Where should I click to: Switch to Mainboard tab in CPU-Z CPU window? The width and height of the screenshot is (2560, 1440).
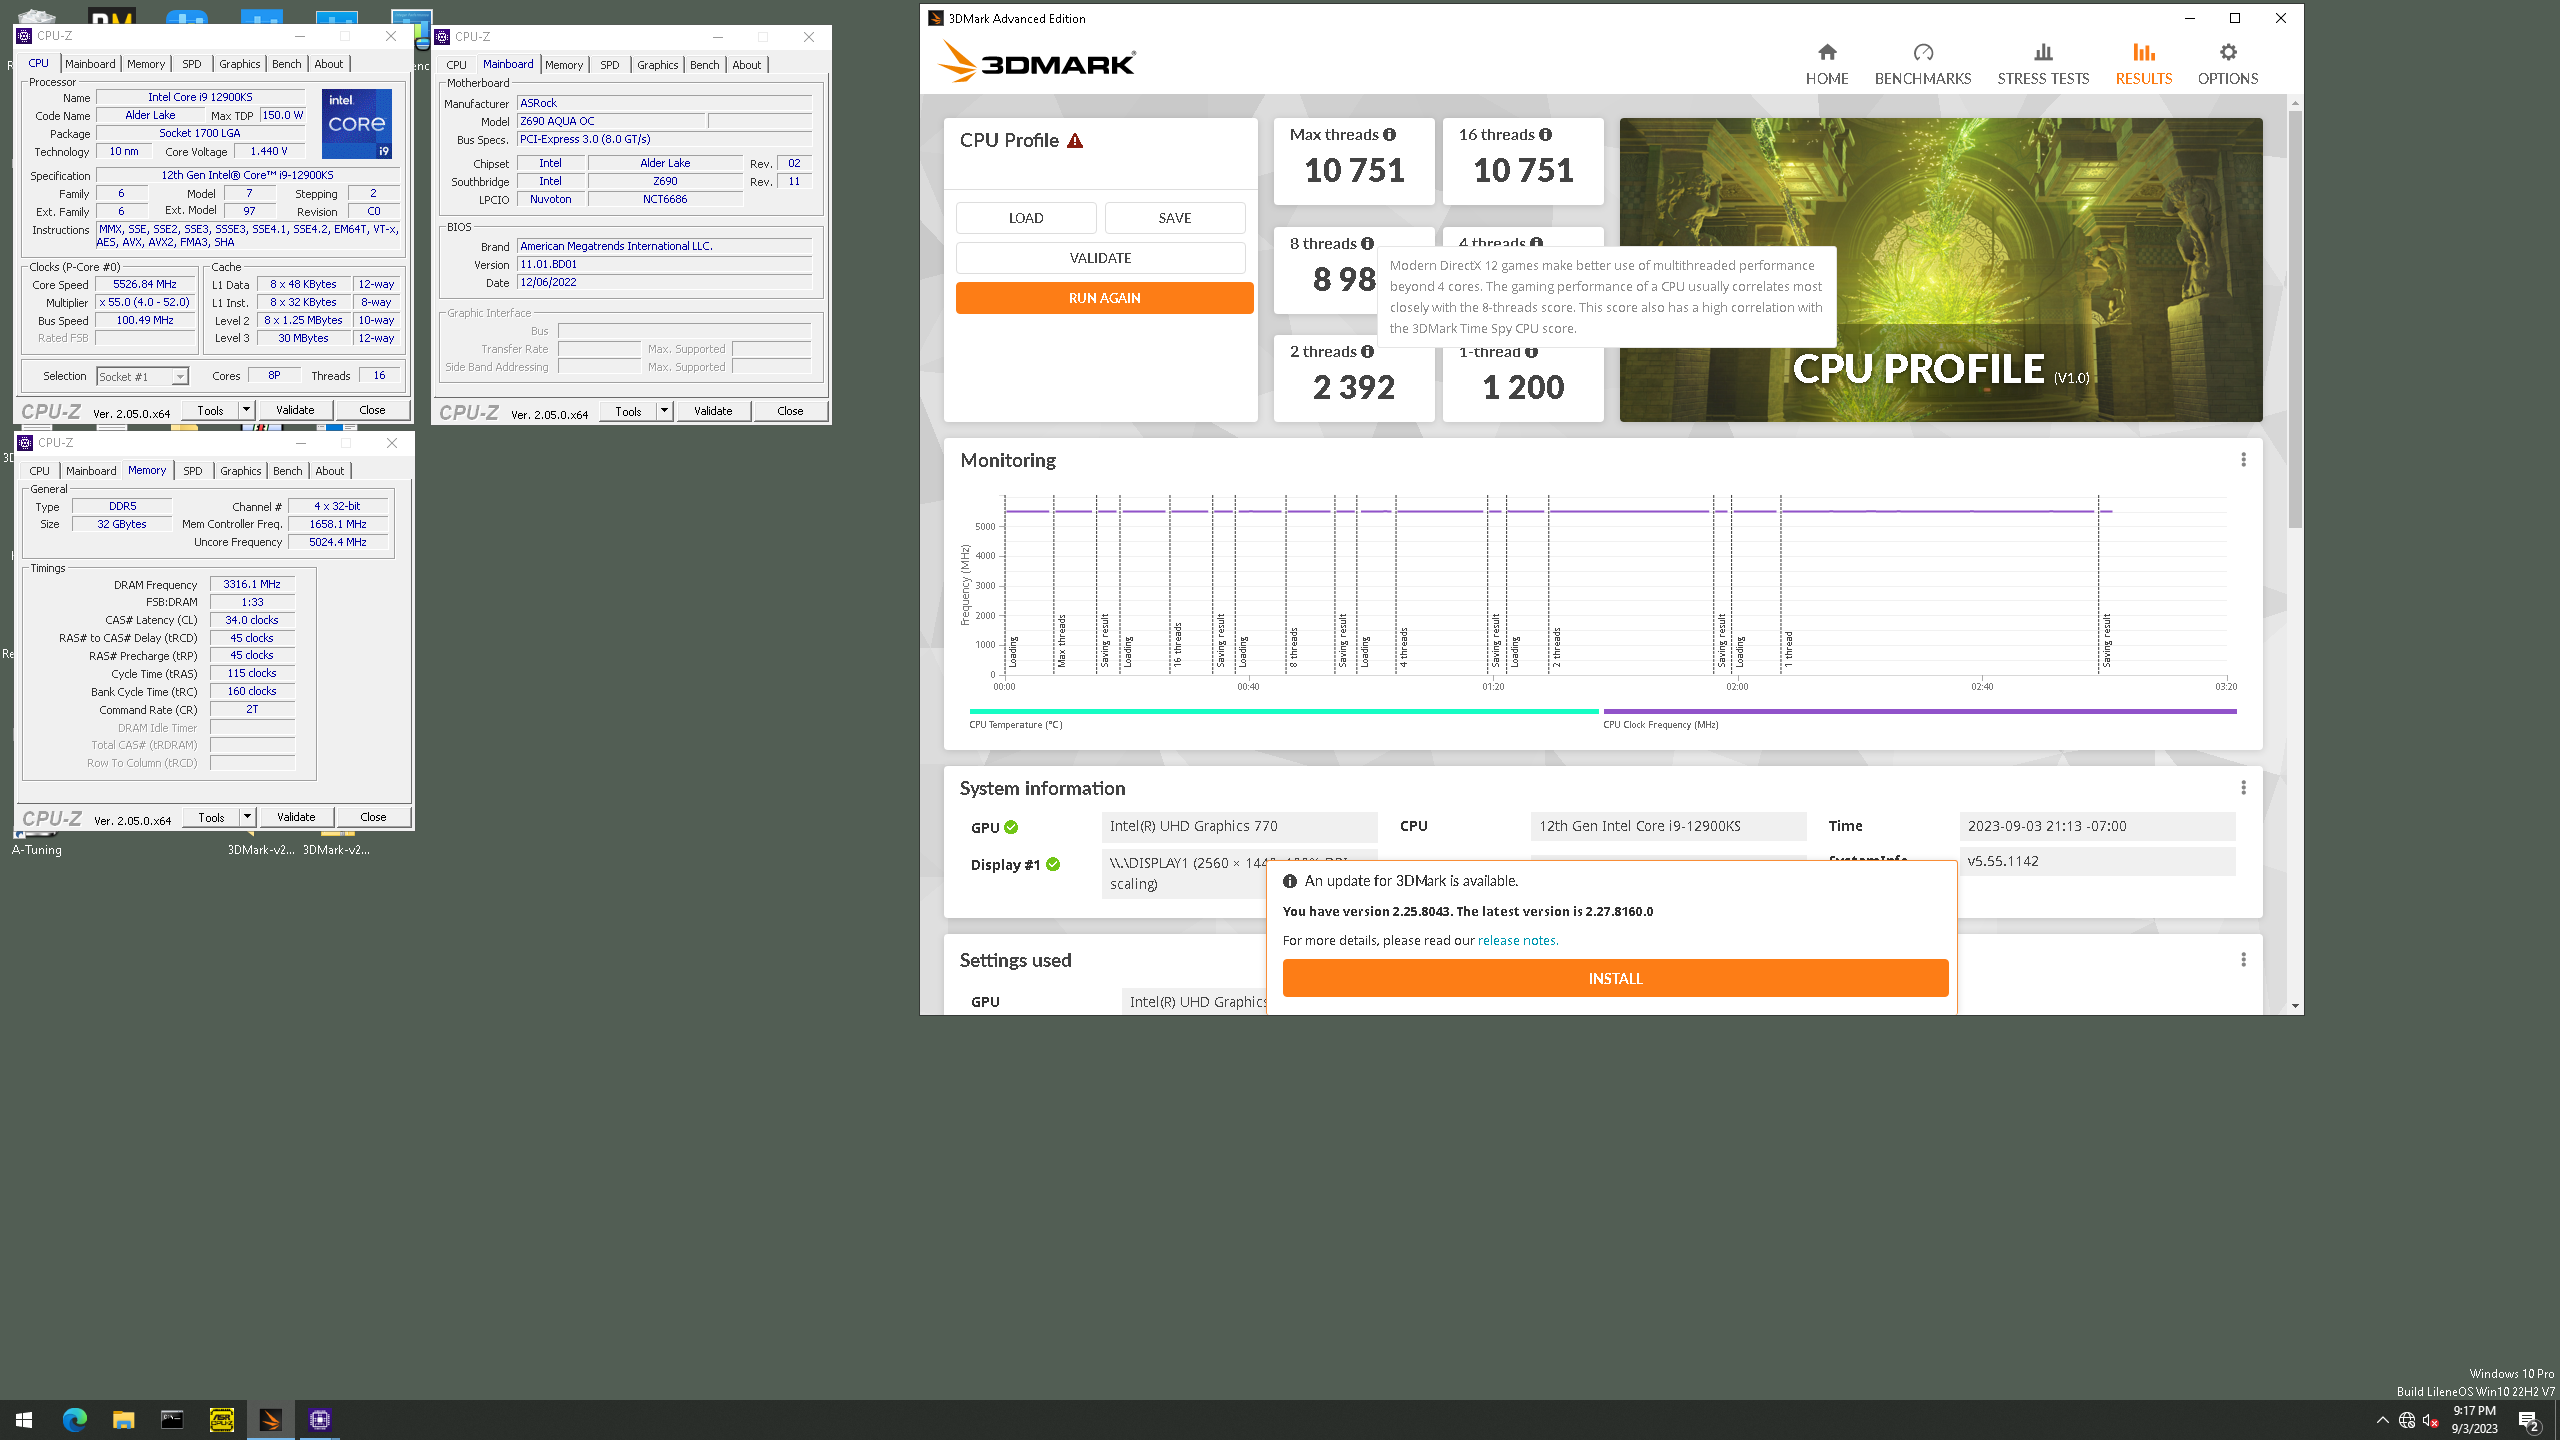click(90, 64)
